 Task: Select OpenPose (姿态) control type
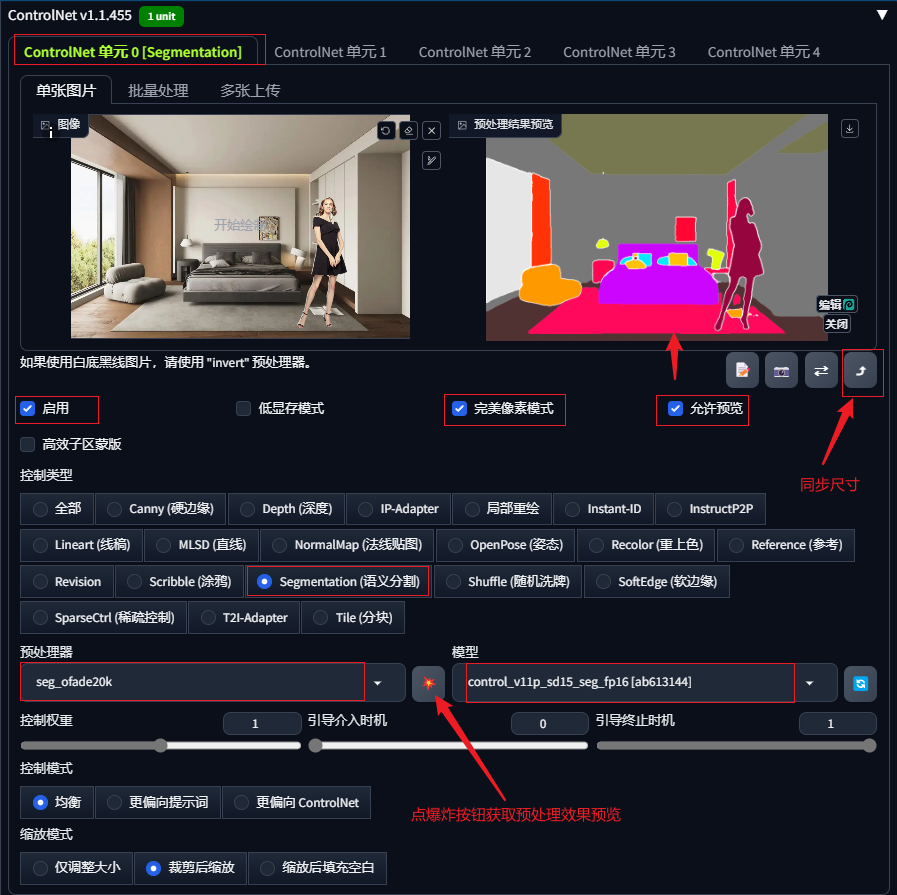(506, 545)
